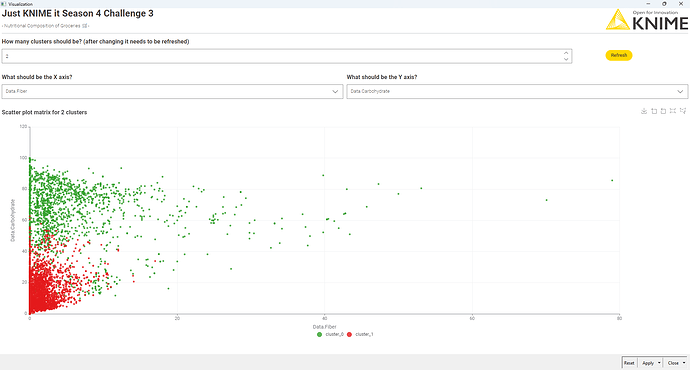
Task: Click the Close button in bottom bar
Action: 673,363
